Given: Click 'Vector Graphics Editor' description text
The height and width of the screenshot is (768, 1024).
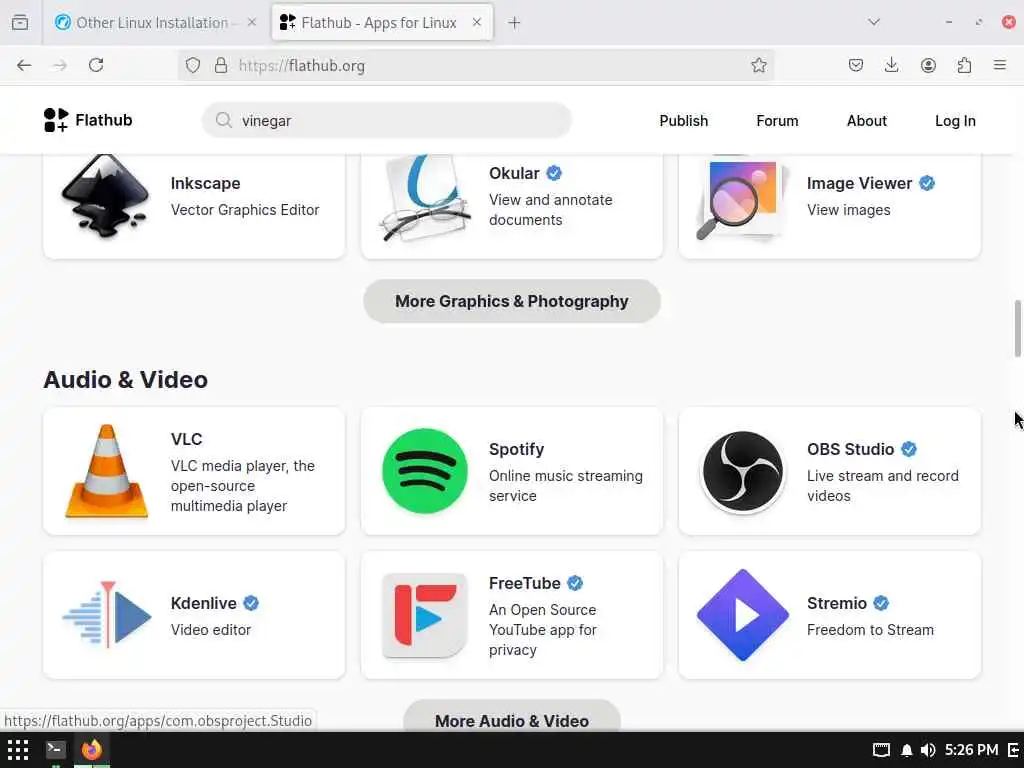Looking at the screenshot, I should tap(245, 210).
